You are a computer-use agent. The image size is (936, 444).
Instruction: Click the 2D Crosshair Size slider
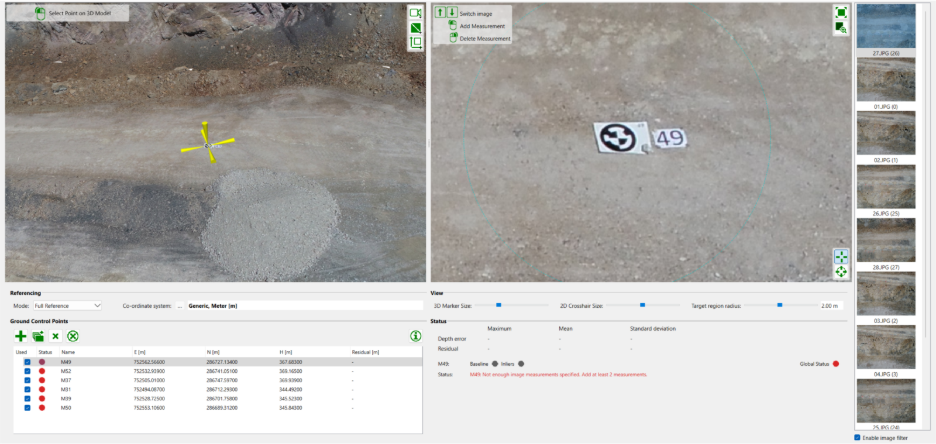pos(643,304)
